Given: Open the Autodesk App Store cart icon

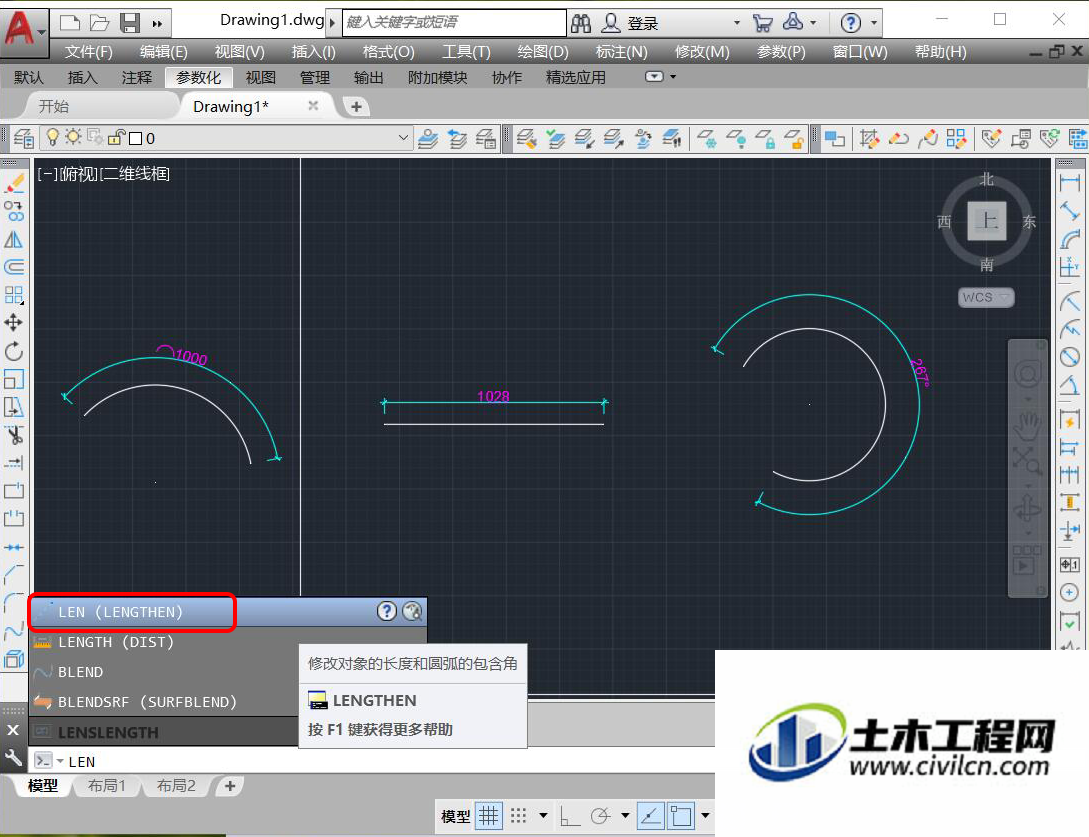Looking at the screenshot, I should point(763,24).
